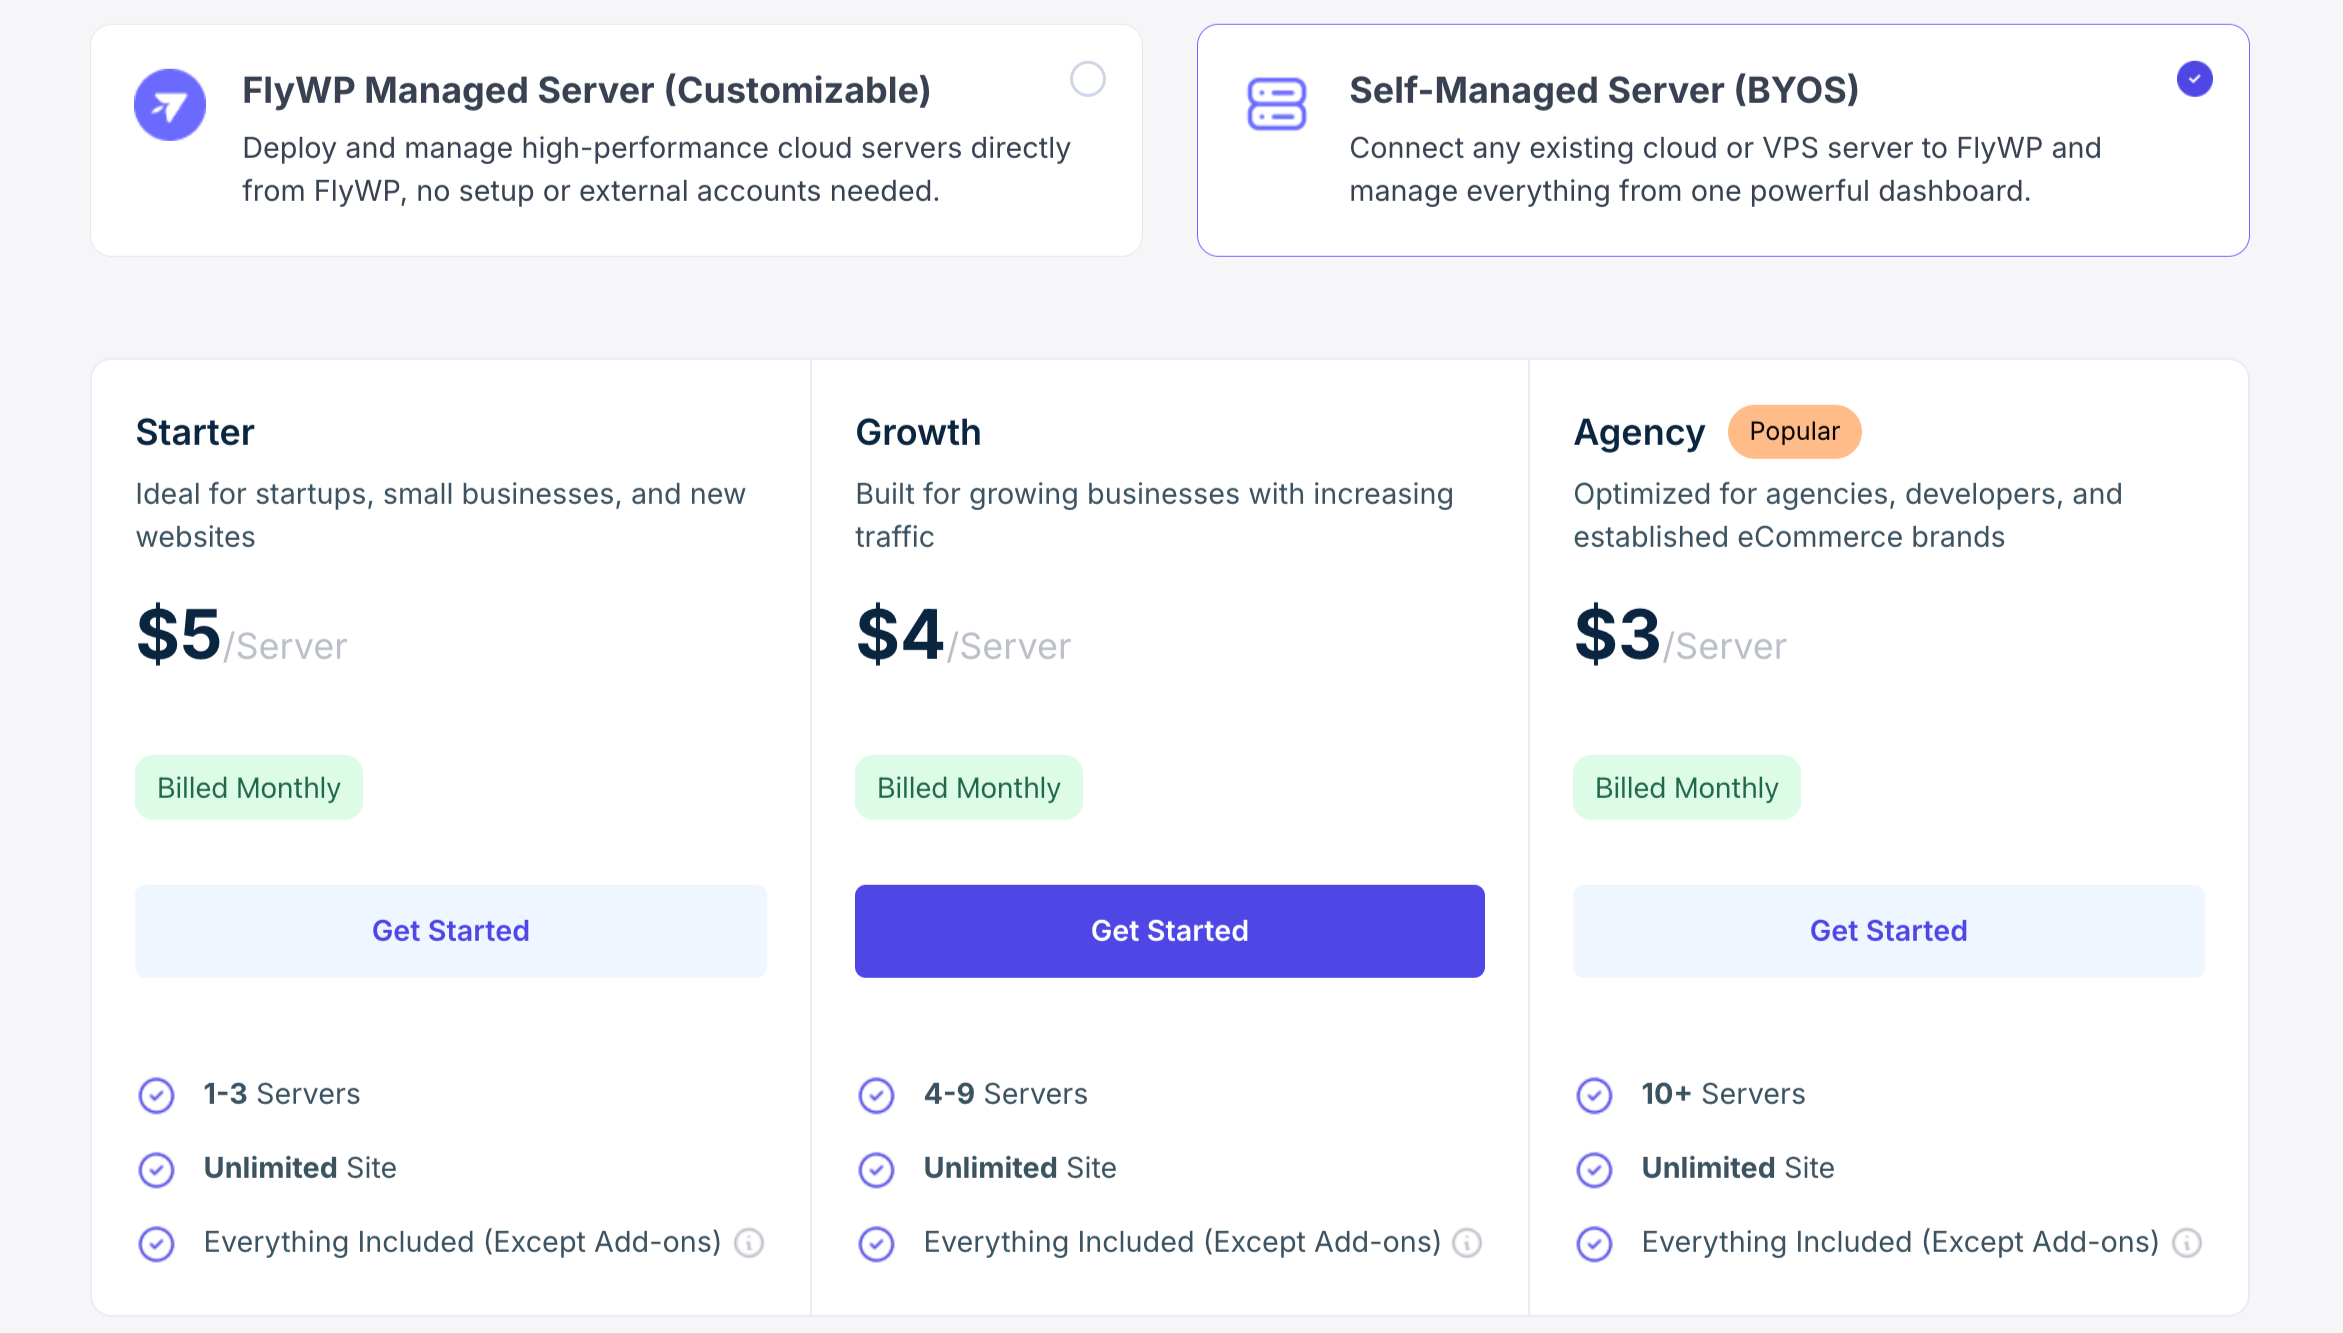The height and width of the screenshot is (1333, 2343).
Task: Click the '10+ Servers' feature text
Action: pyautogui.click(x=1723, y=1094)
